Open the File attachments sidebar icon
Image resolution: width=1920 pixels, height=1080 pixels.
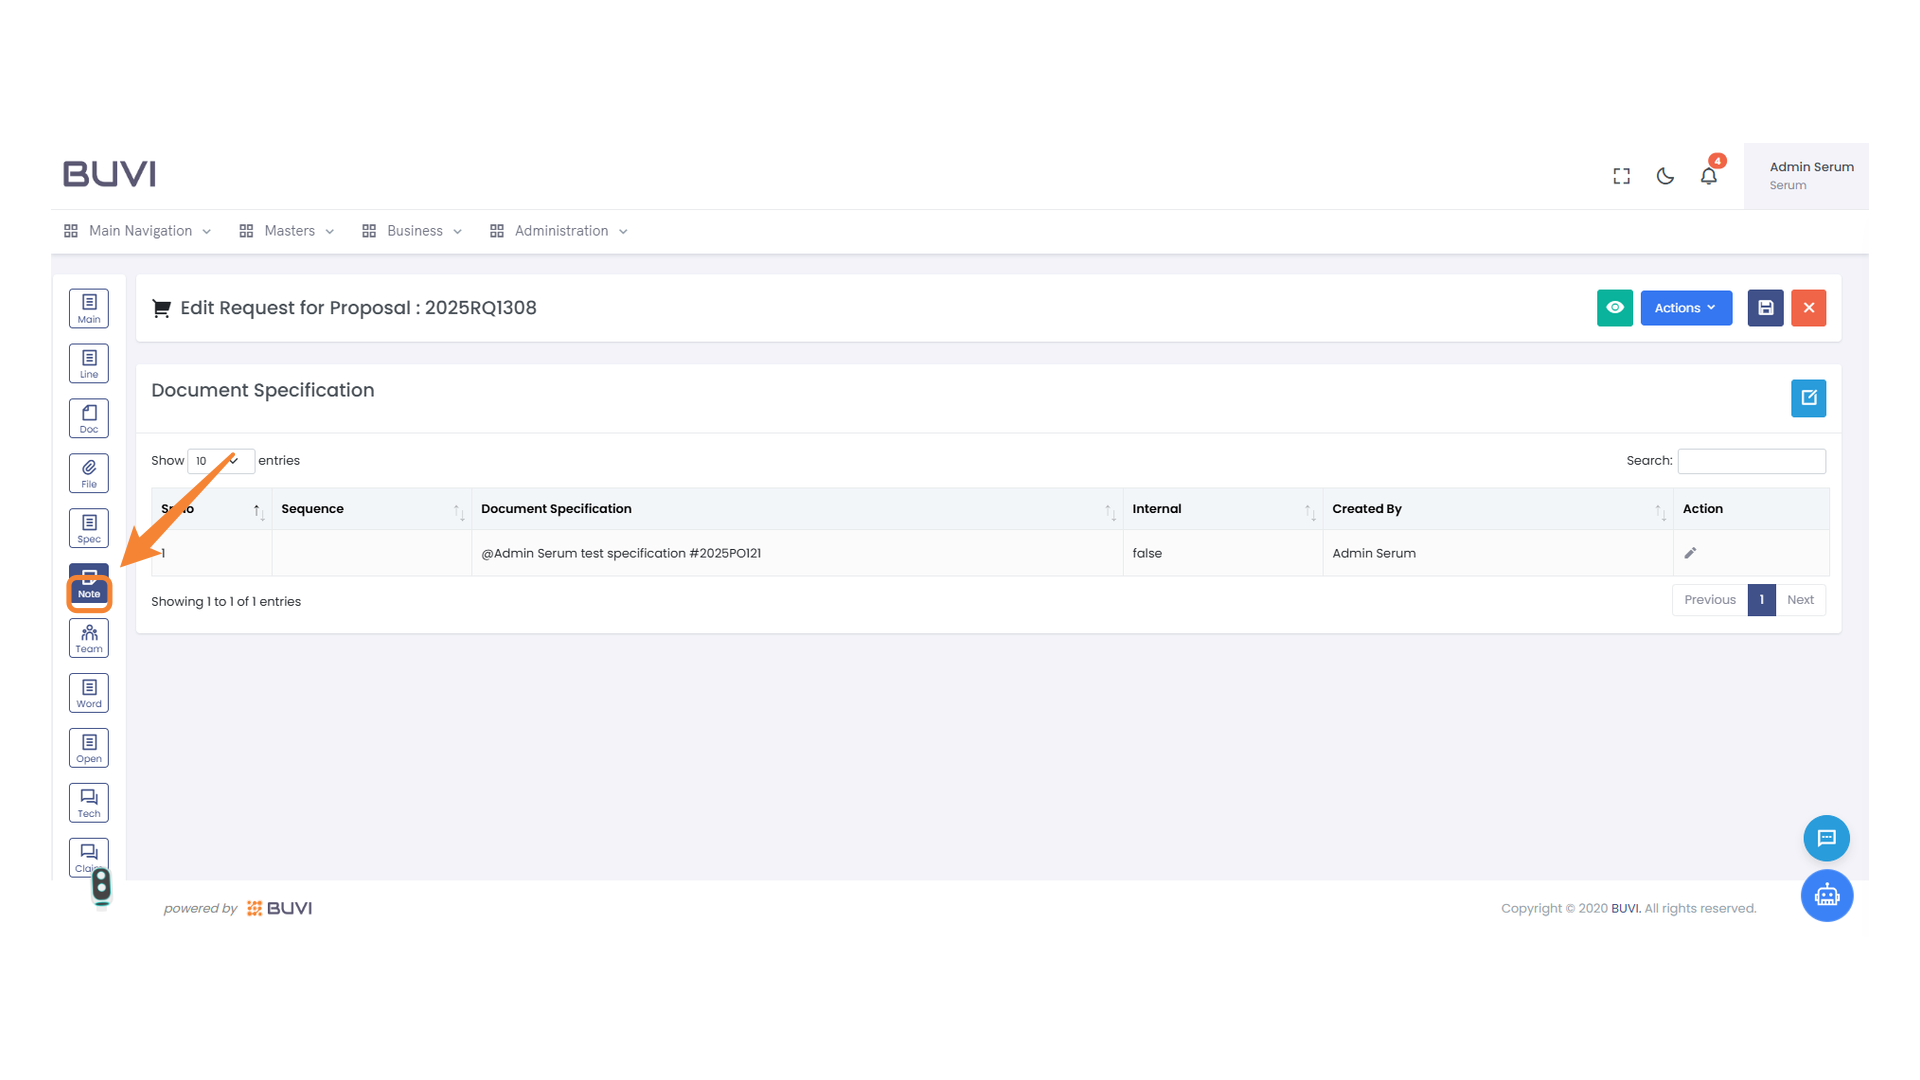point(89,473)
